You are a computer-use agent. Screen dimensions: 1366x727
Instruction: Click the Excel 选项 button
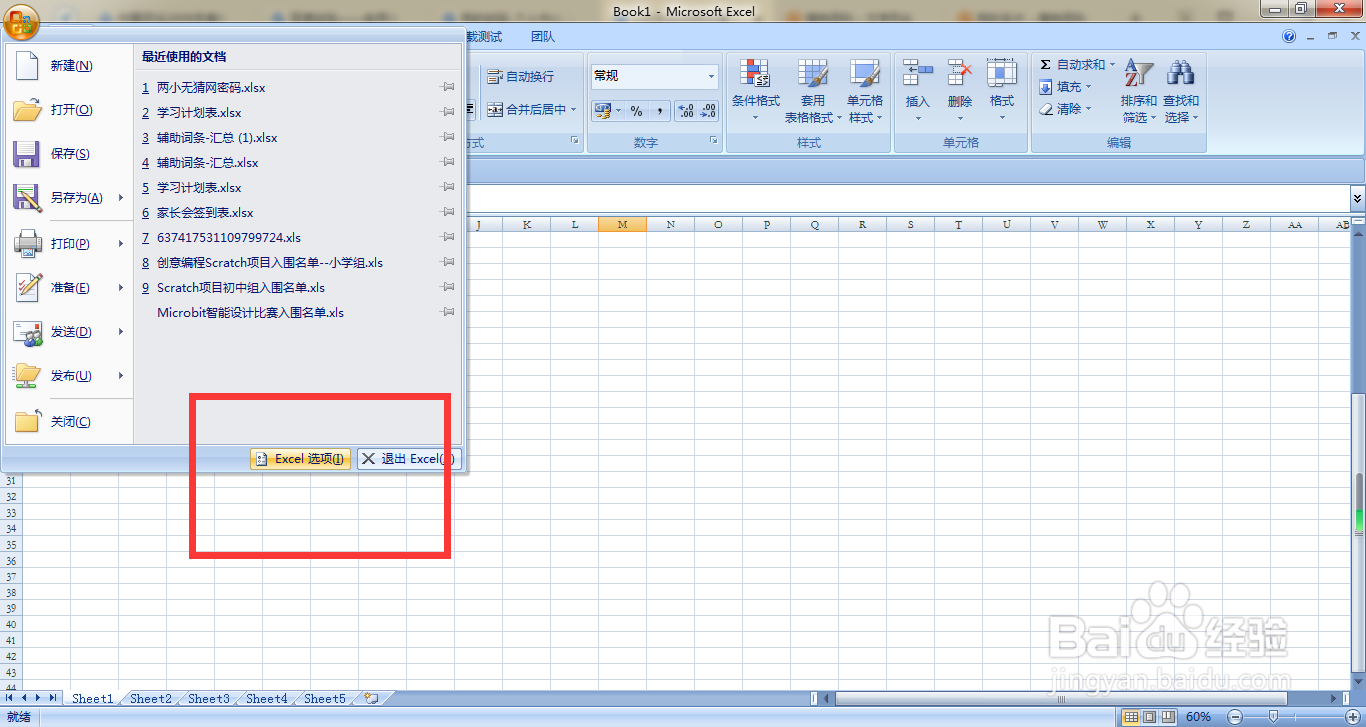[300, 459]
